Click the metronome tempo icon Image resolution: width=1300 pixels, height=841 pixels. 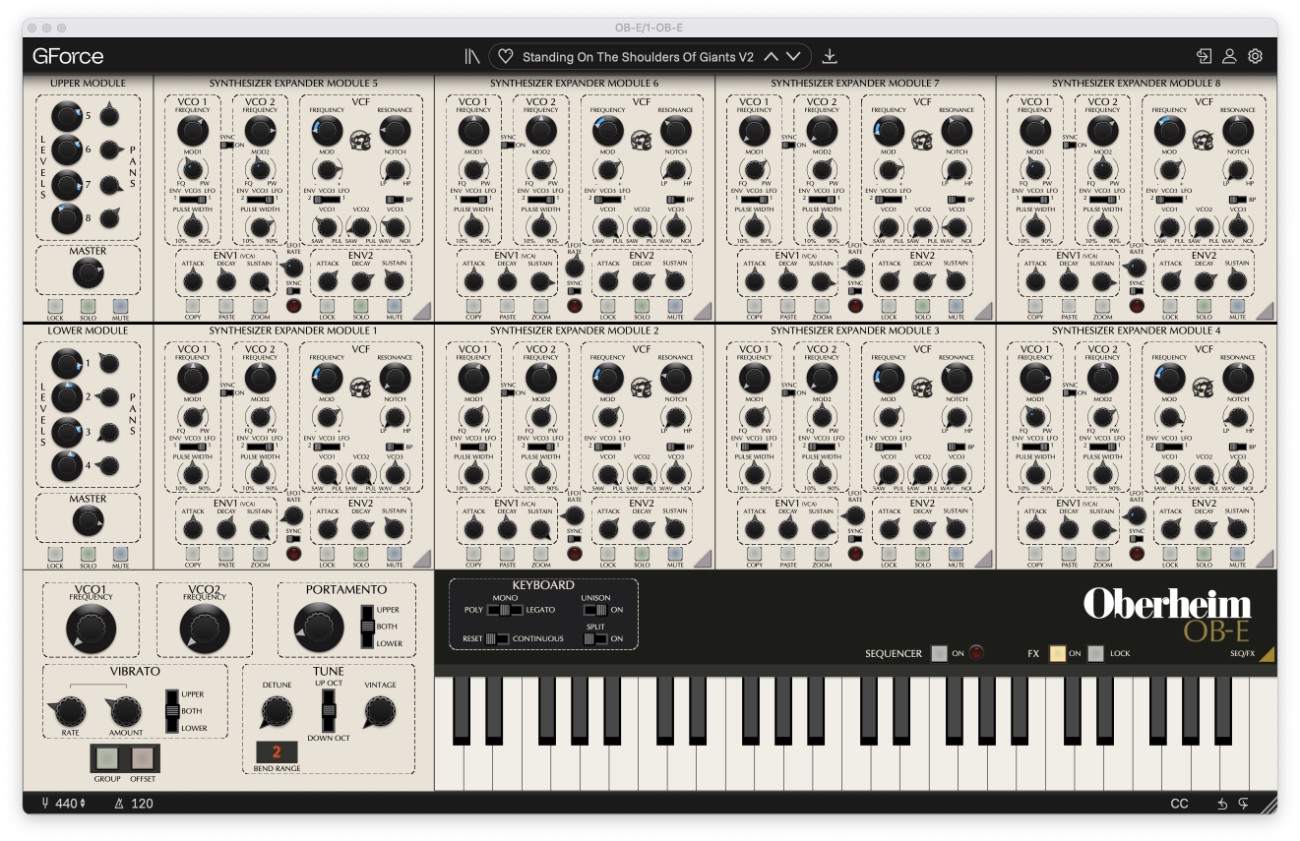pos(119,803)
